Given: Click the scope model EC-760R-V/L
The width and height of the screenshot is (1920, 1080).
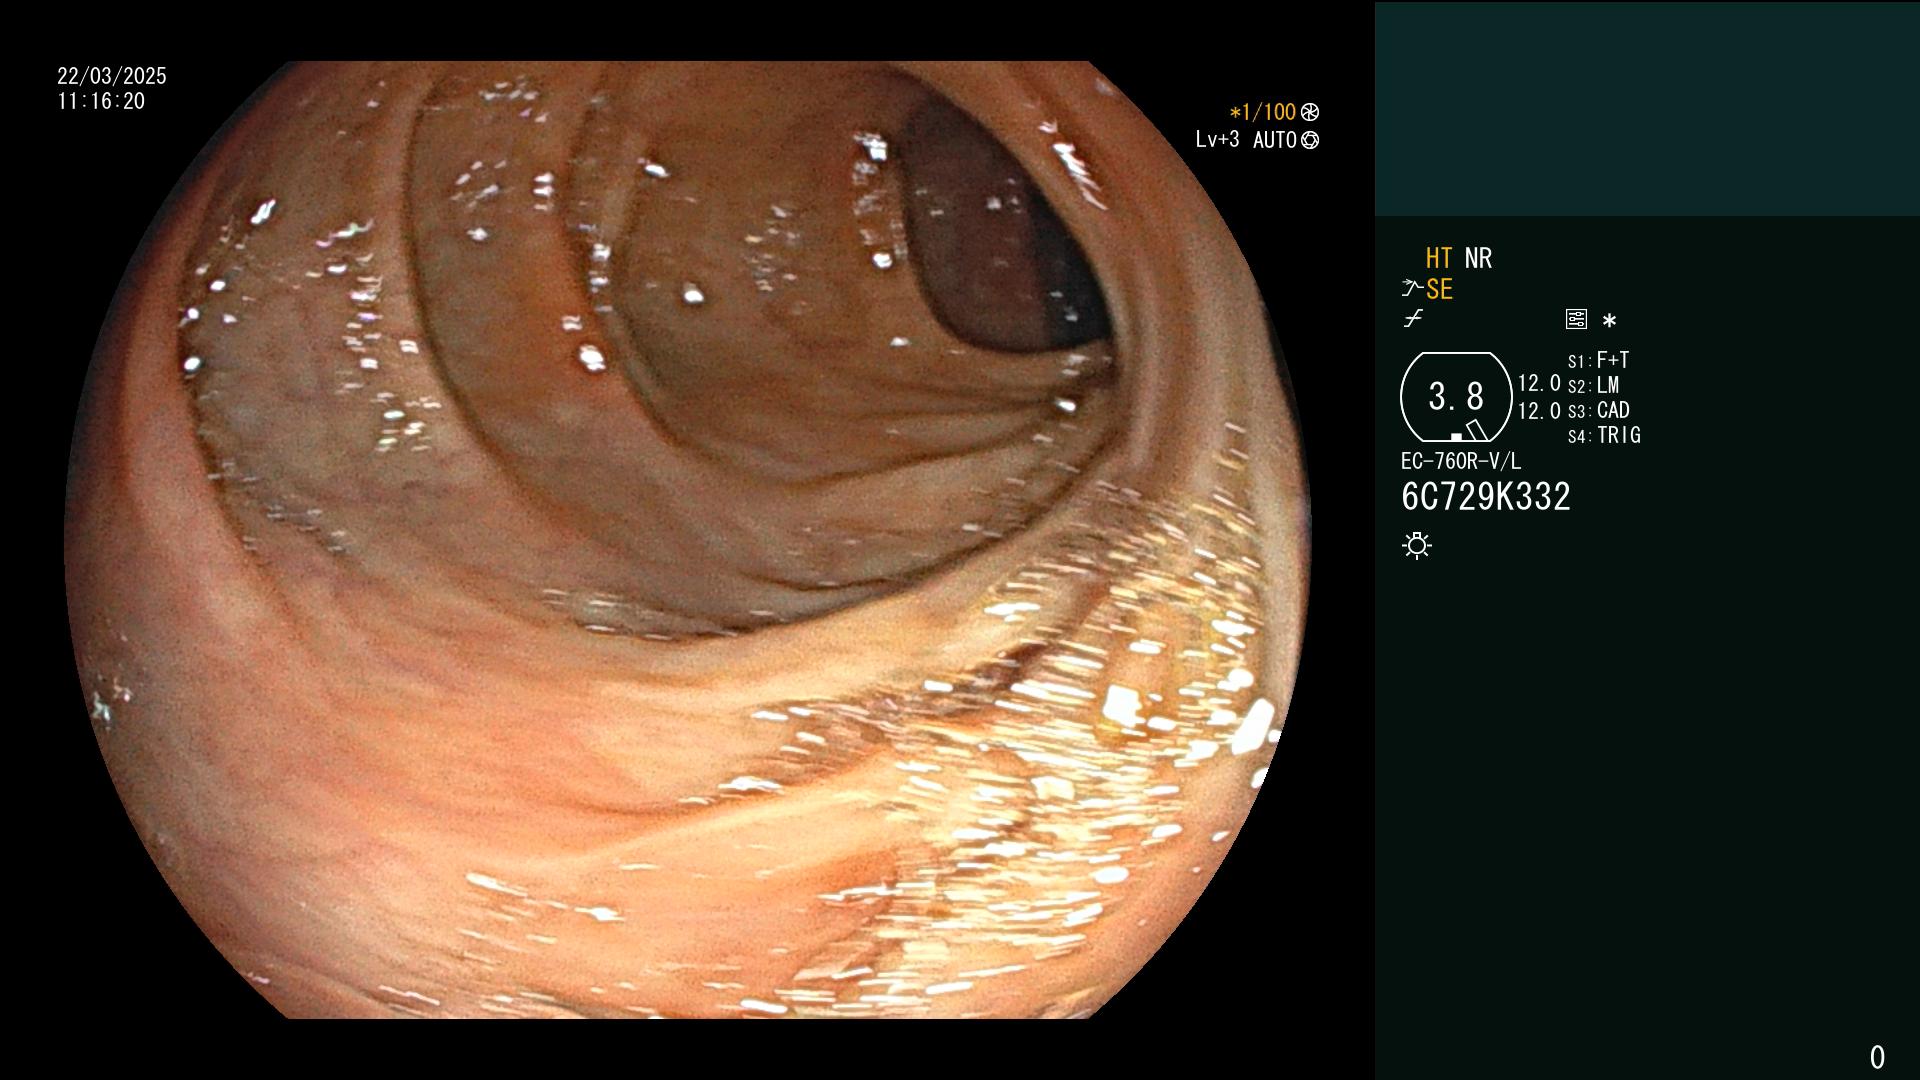Looking at the screenshot, I should pyautogui.click(x=1460, y=461).
